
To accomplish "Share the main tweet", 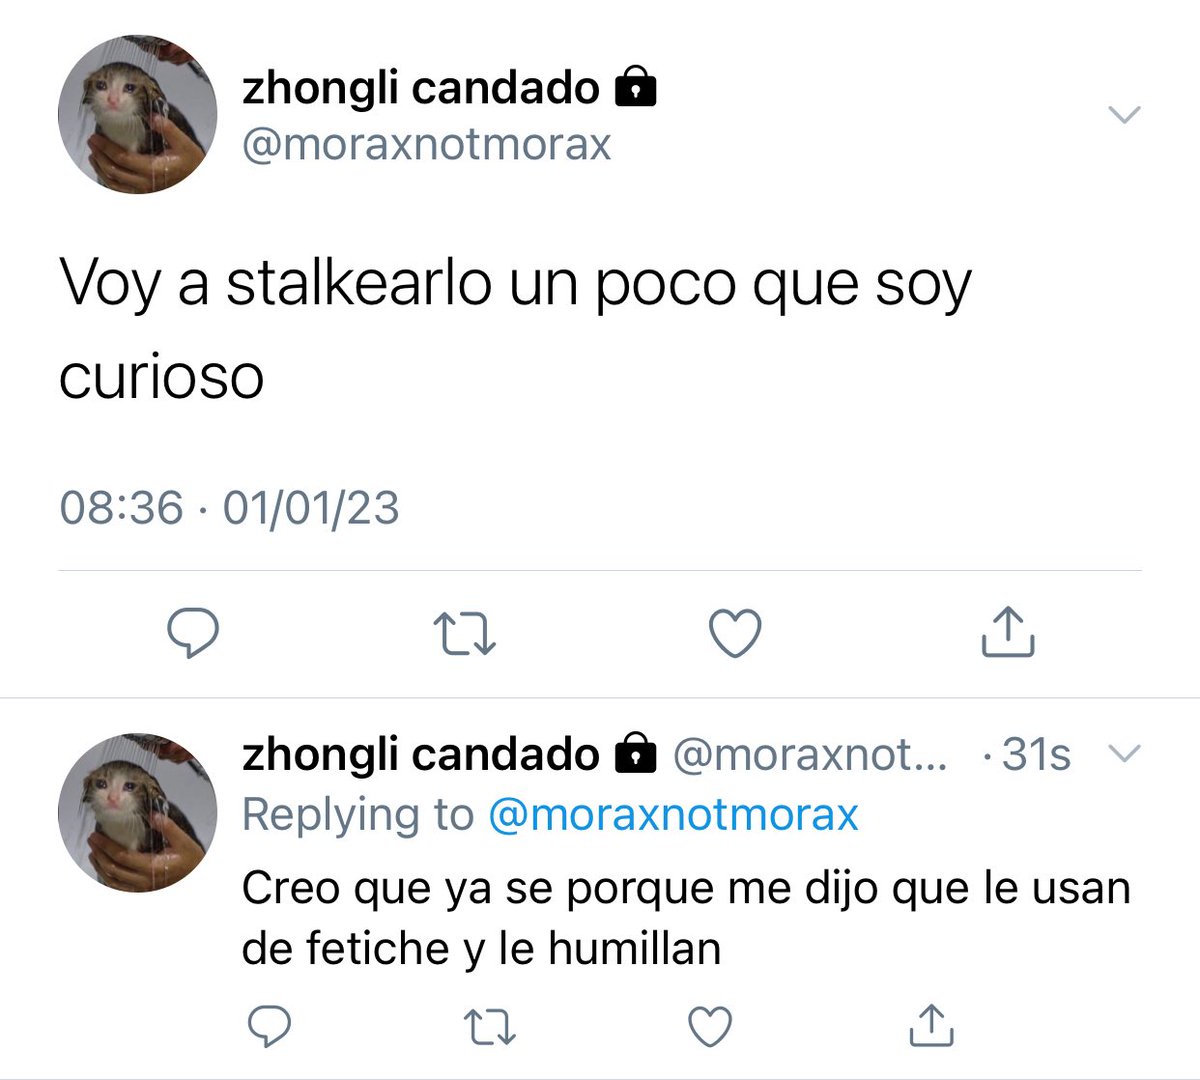I will point(1006,631).
